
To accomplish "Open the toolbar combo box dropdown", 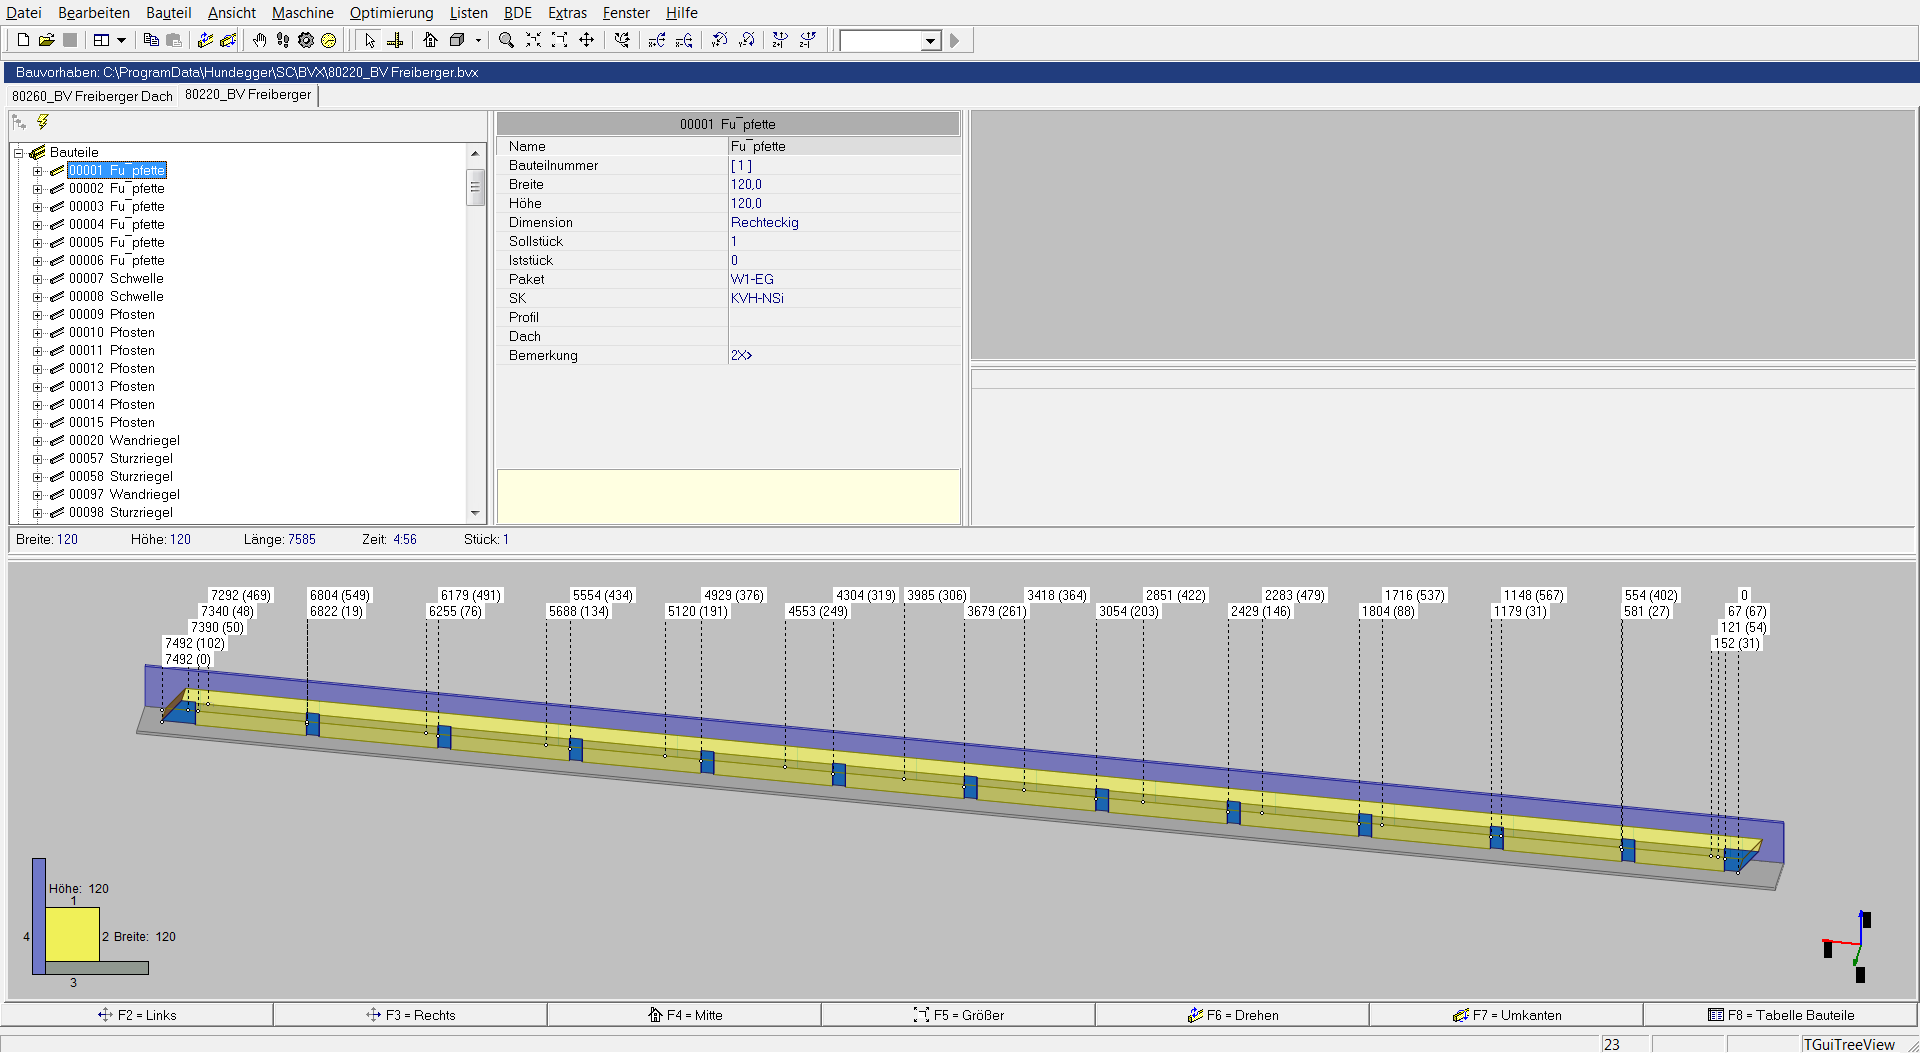I will [x=930, y=41].
